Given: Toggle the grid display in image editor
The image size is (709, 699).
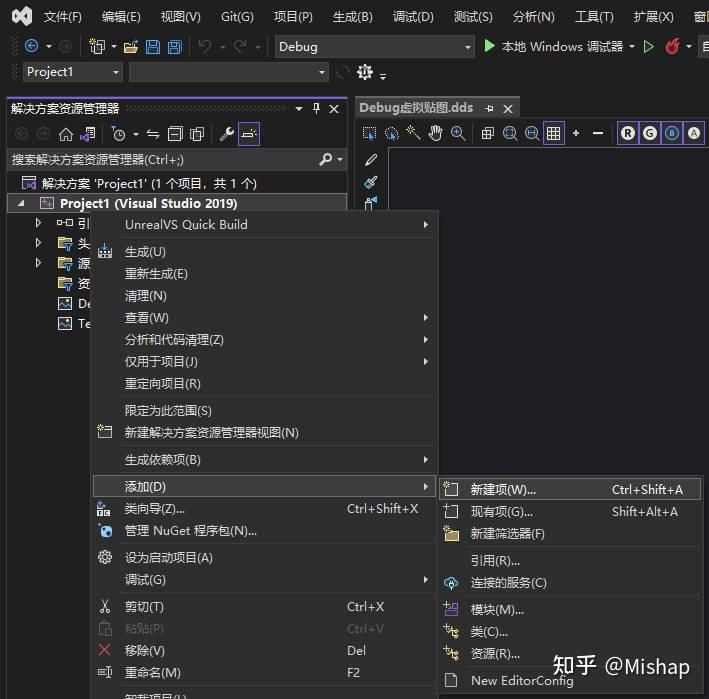Looking at the screenshot, I should pos(554,133).
